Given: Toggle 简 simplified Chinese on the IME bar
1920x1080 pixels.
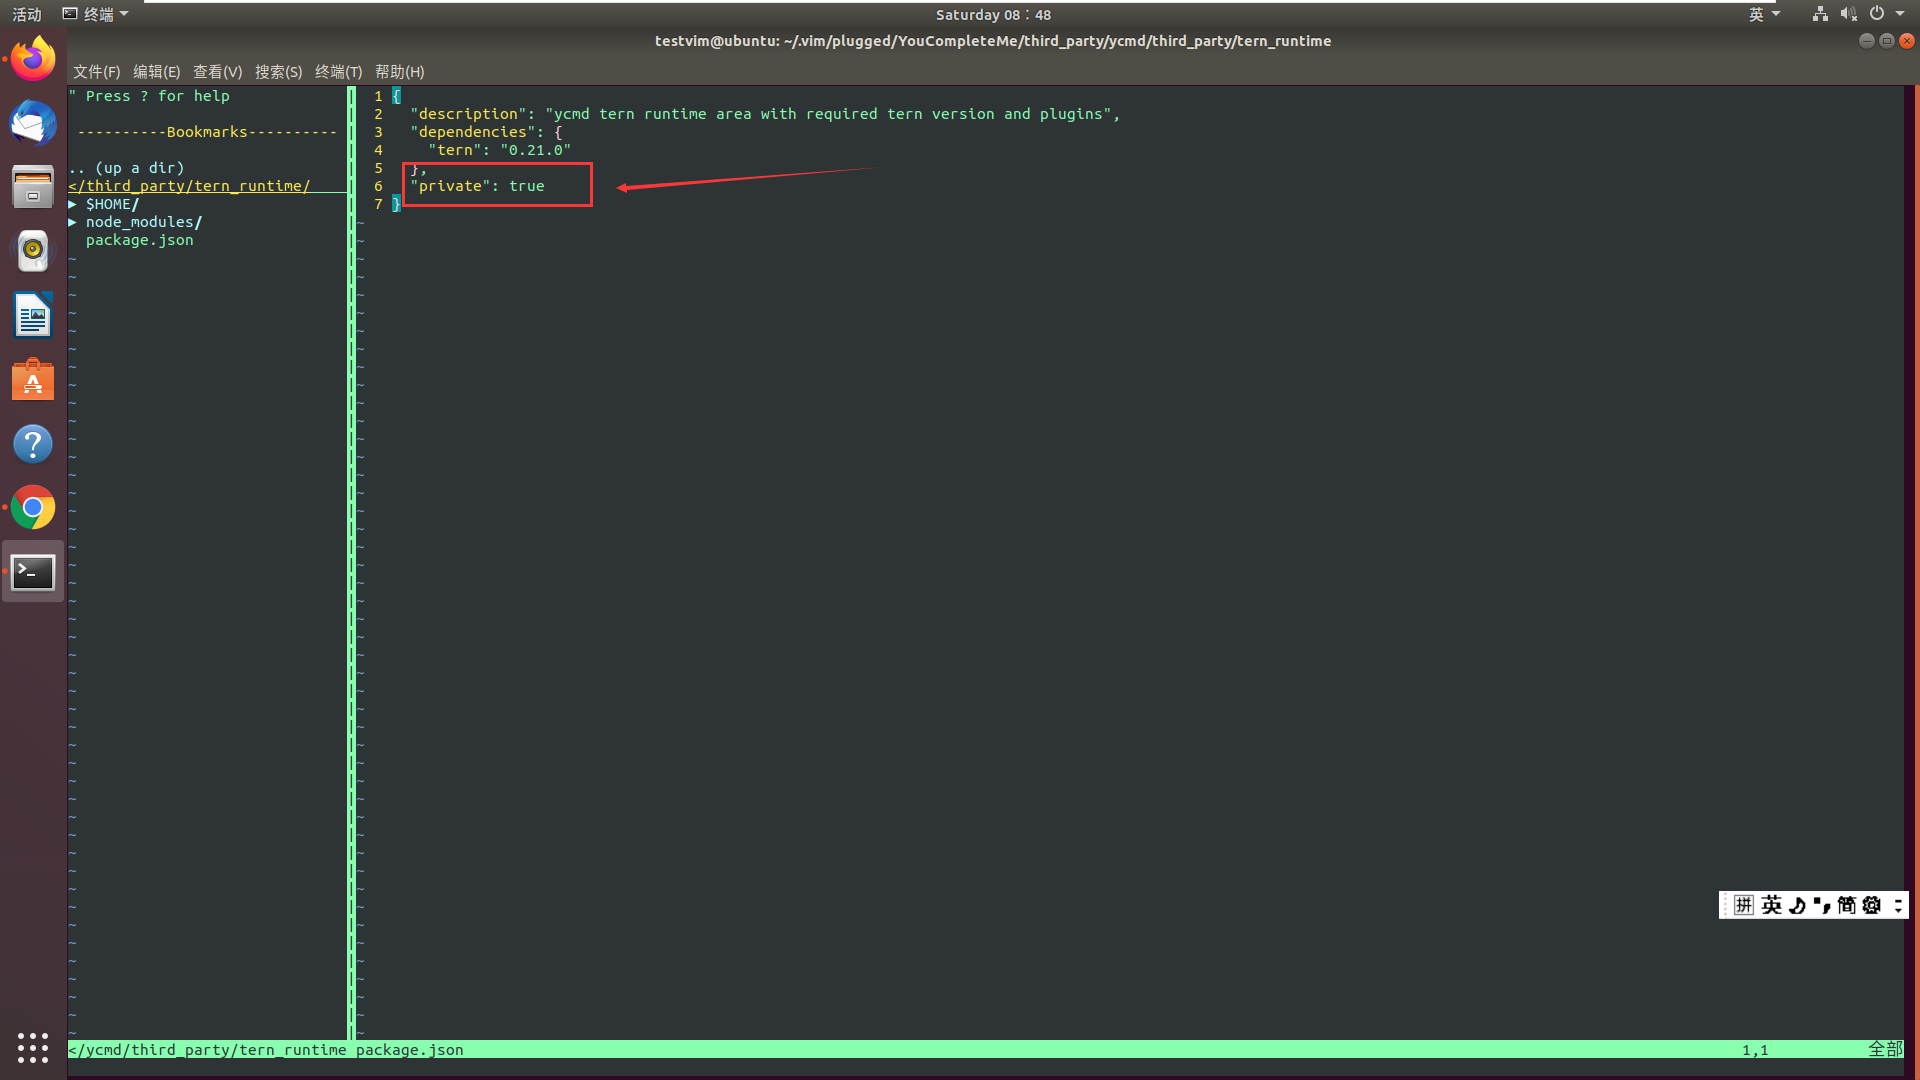Looking at the screenshot, I should [1846, 905].
